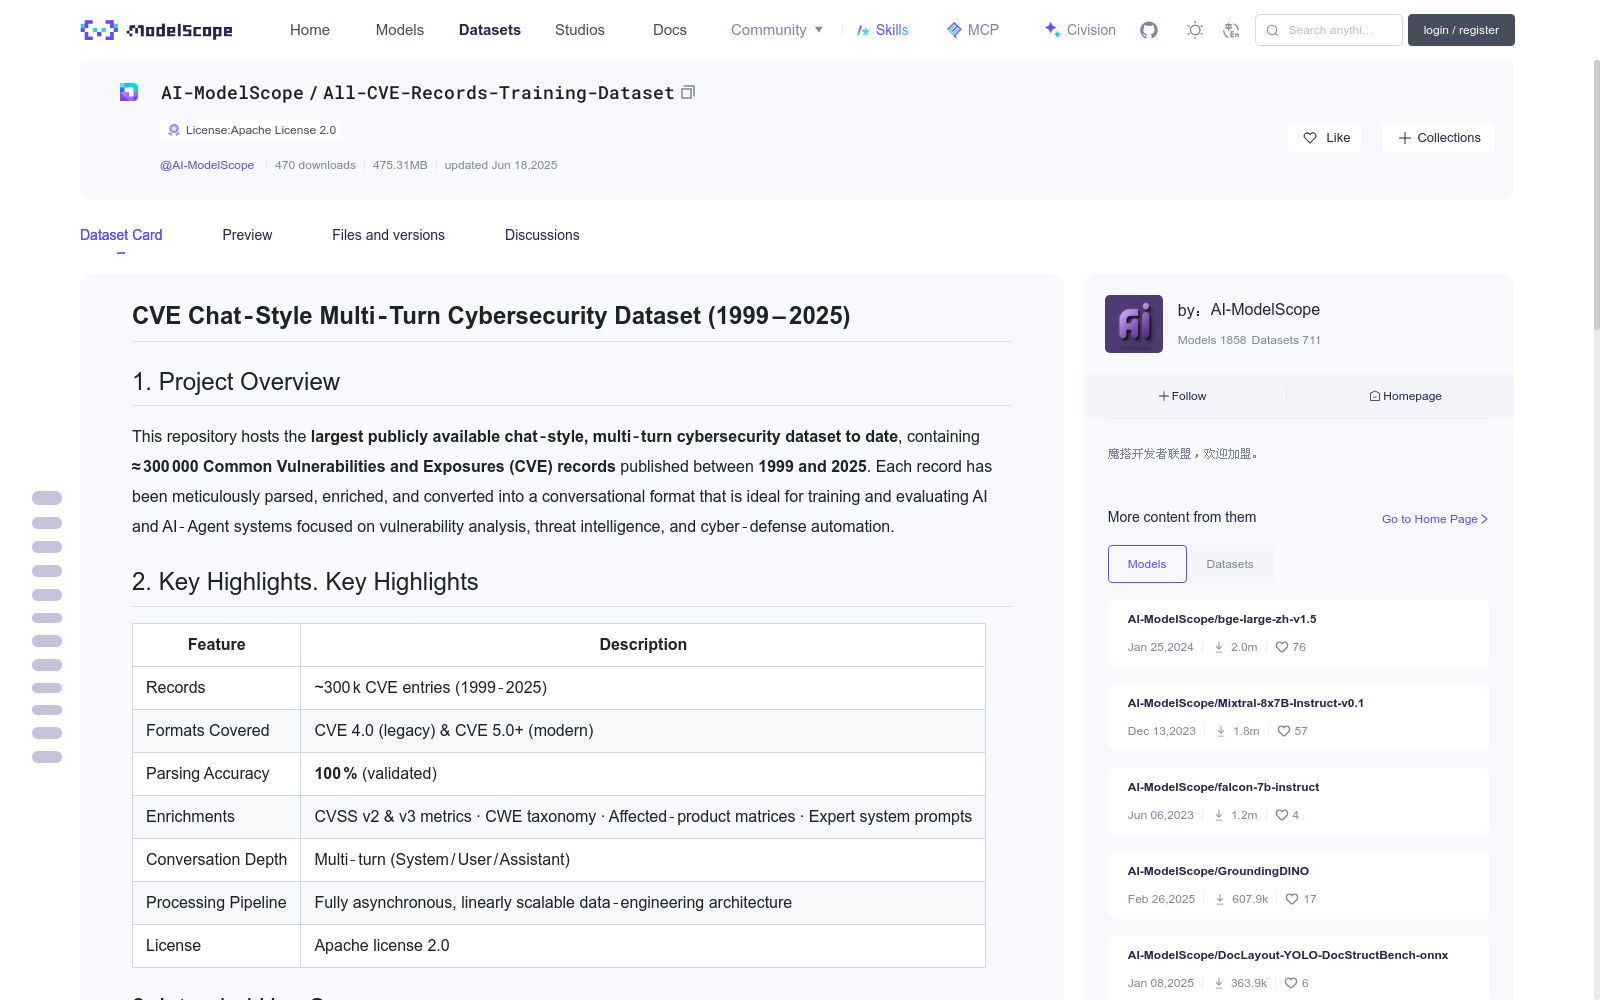Open the MCP page
The image size is (1600, 1000).
pyautogui.click(x=973, y=30)
